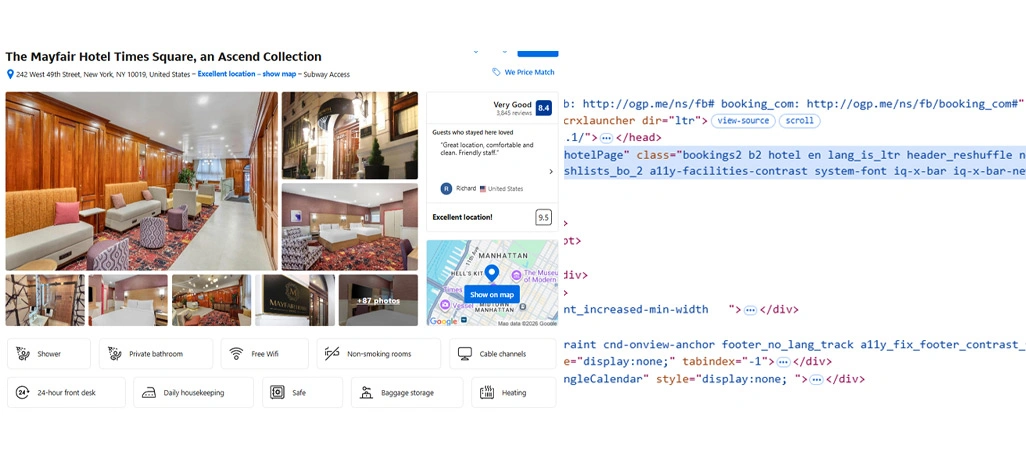The height and width of the screenshot is (466, 1026).
Task: Click the Non-smoking rooms icon
Action: (x=333, y=354)
